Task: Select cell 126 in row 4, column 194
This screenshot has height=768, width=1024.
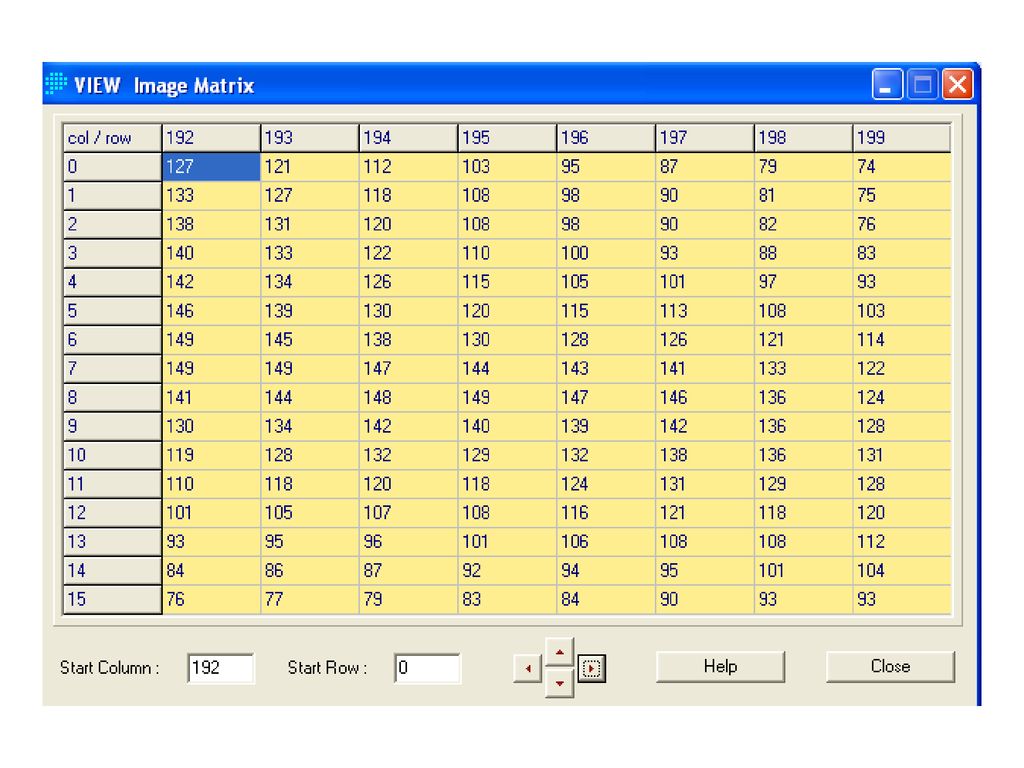Action: [408, 281]
